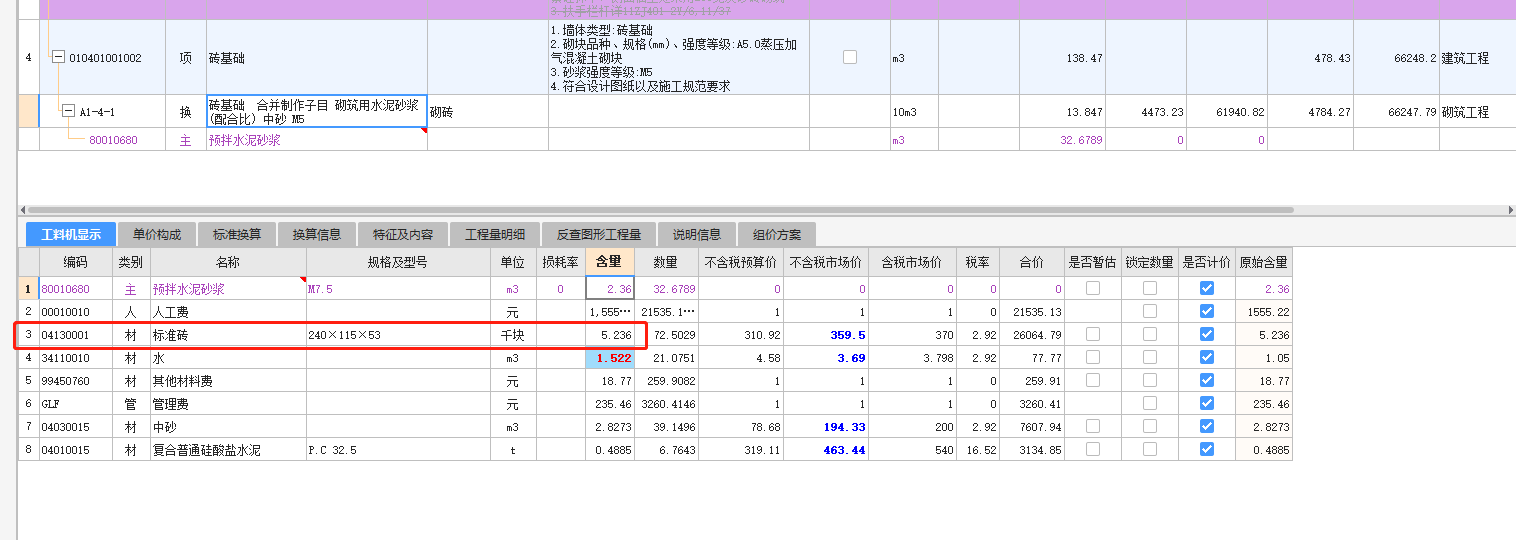This screenshot has height=540, width=1516.
Task: Click market price 463.44 for cement row
Action: tap(845, 450)
